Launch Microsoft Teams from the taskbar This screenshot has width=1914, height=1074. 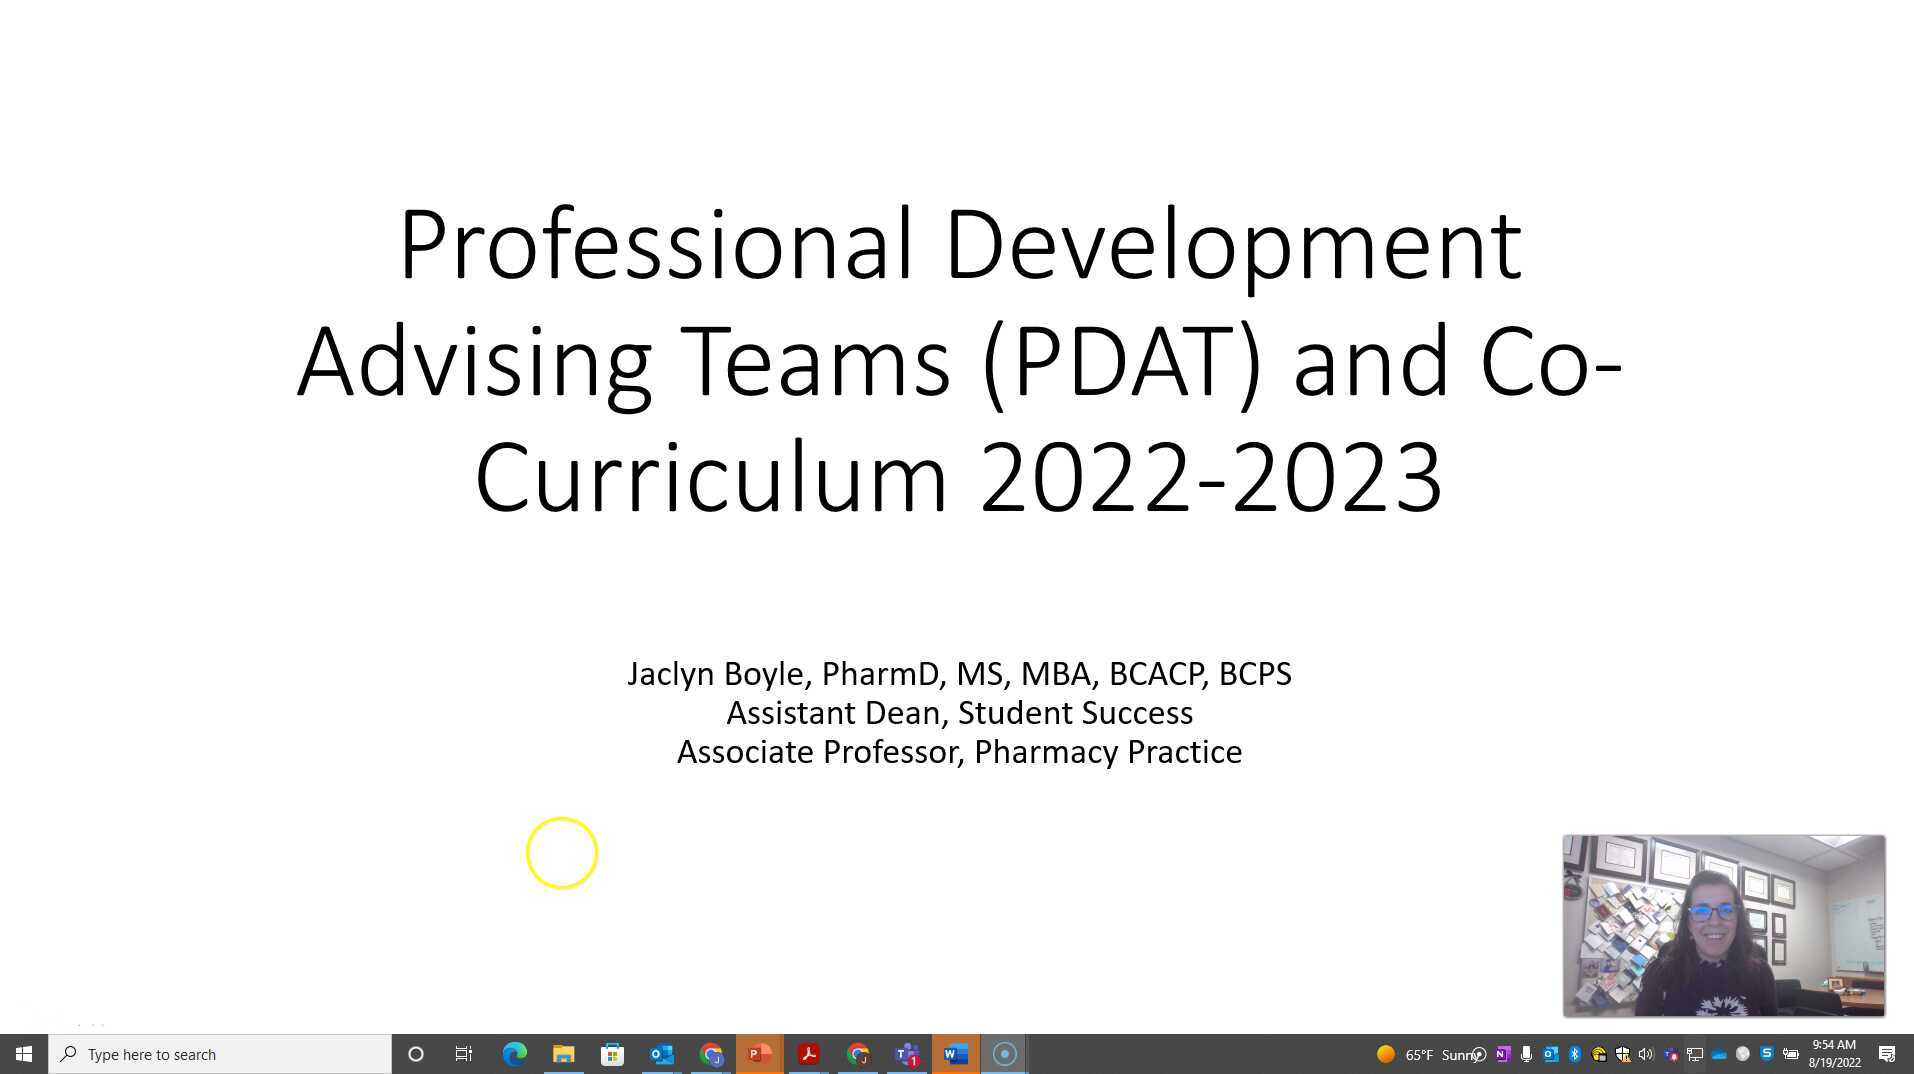(x=906, y=1053)
